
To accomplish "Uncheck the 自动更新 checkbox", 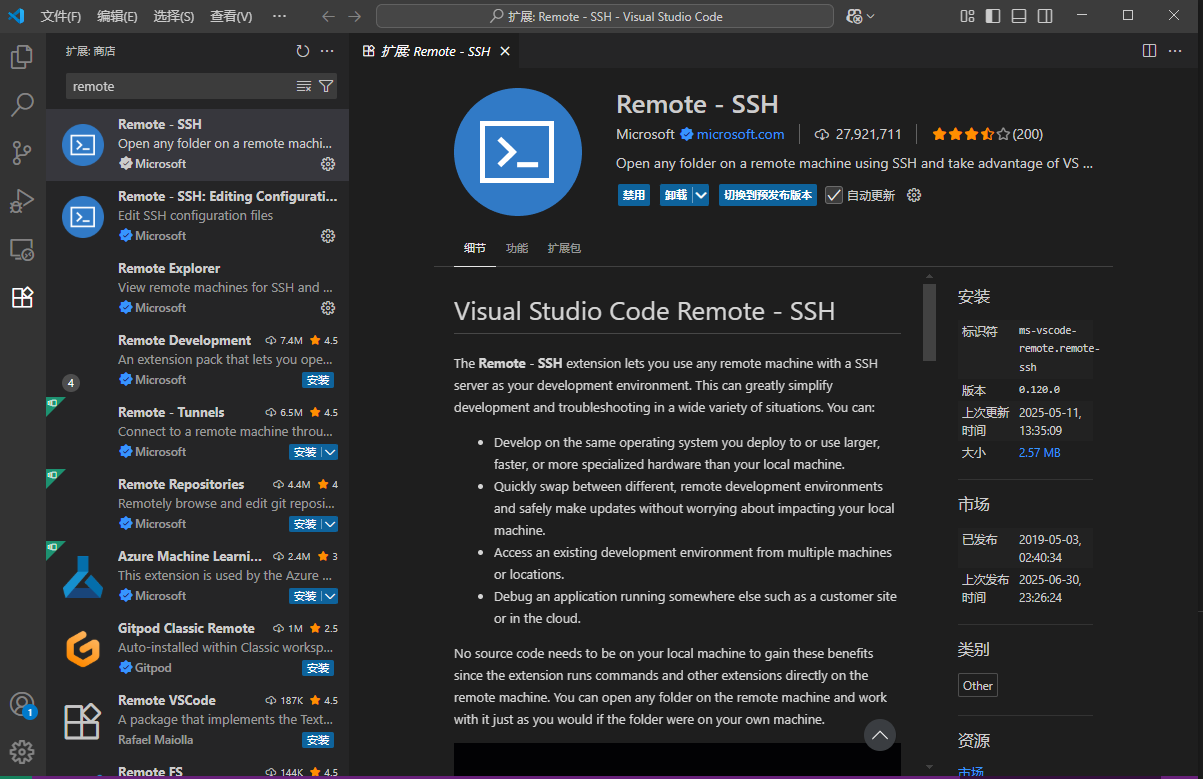I will tap(834, 195).
